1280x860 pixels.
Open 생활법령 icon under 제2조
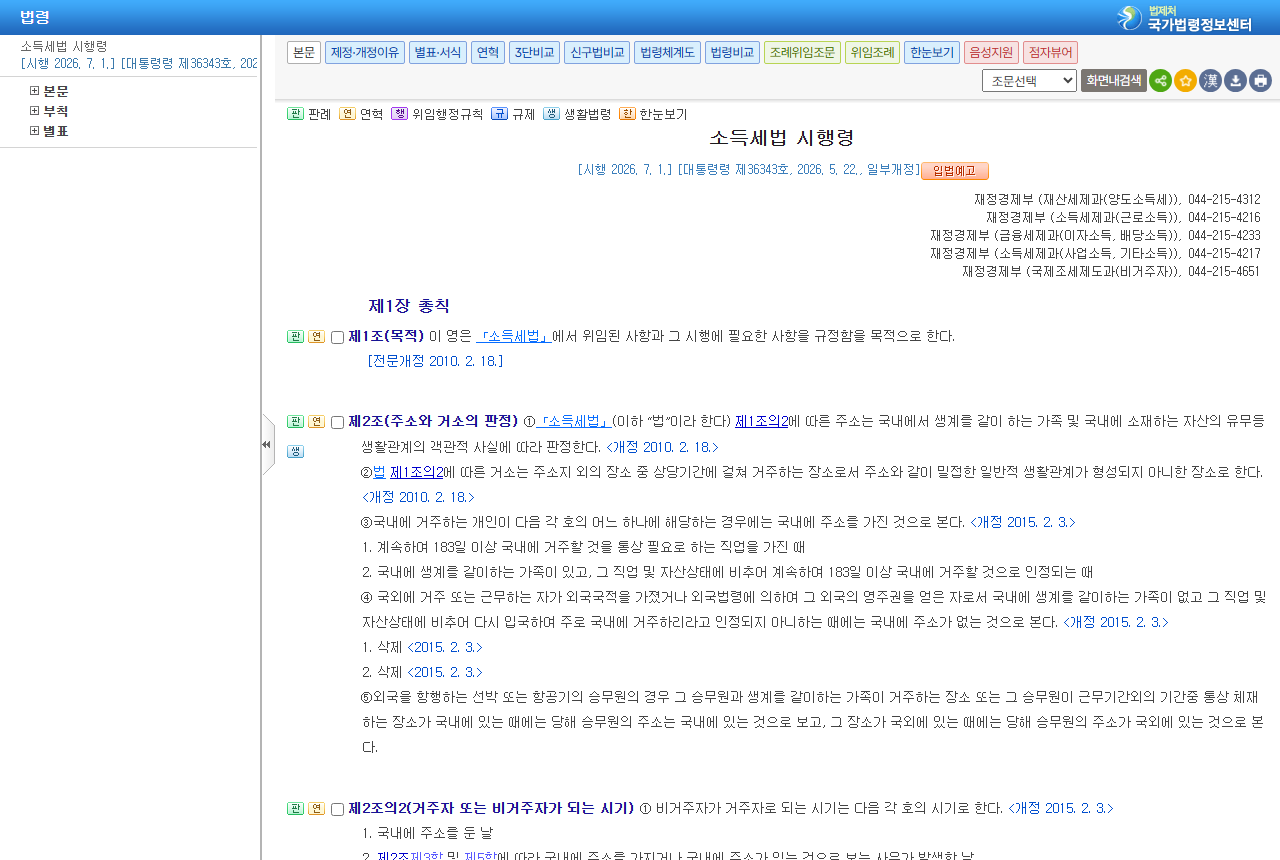coord(295,452)
